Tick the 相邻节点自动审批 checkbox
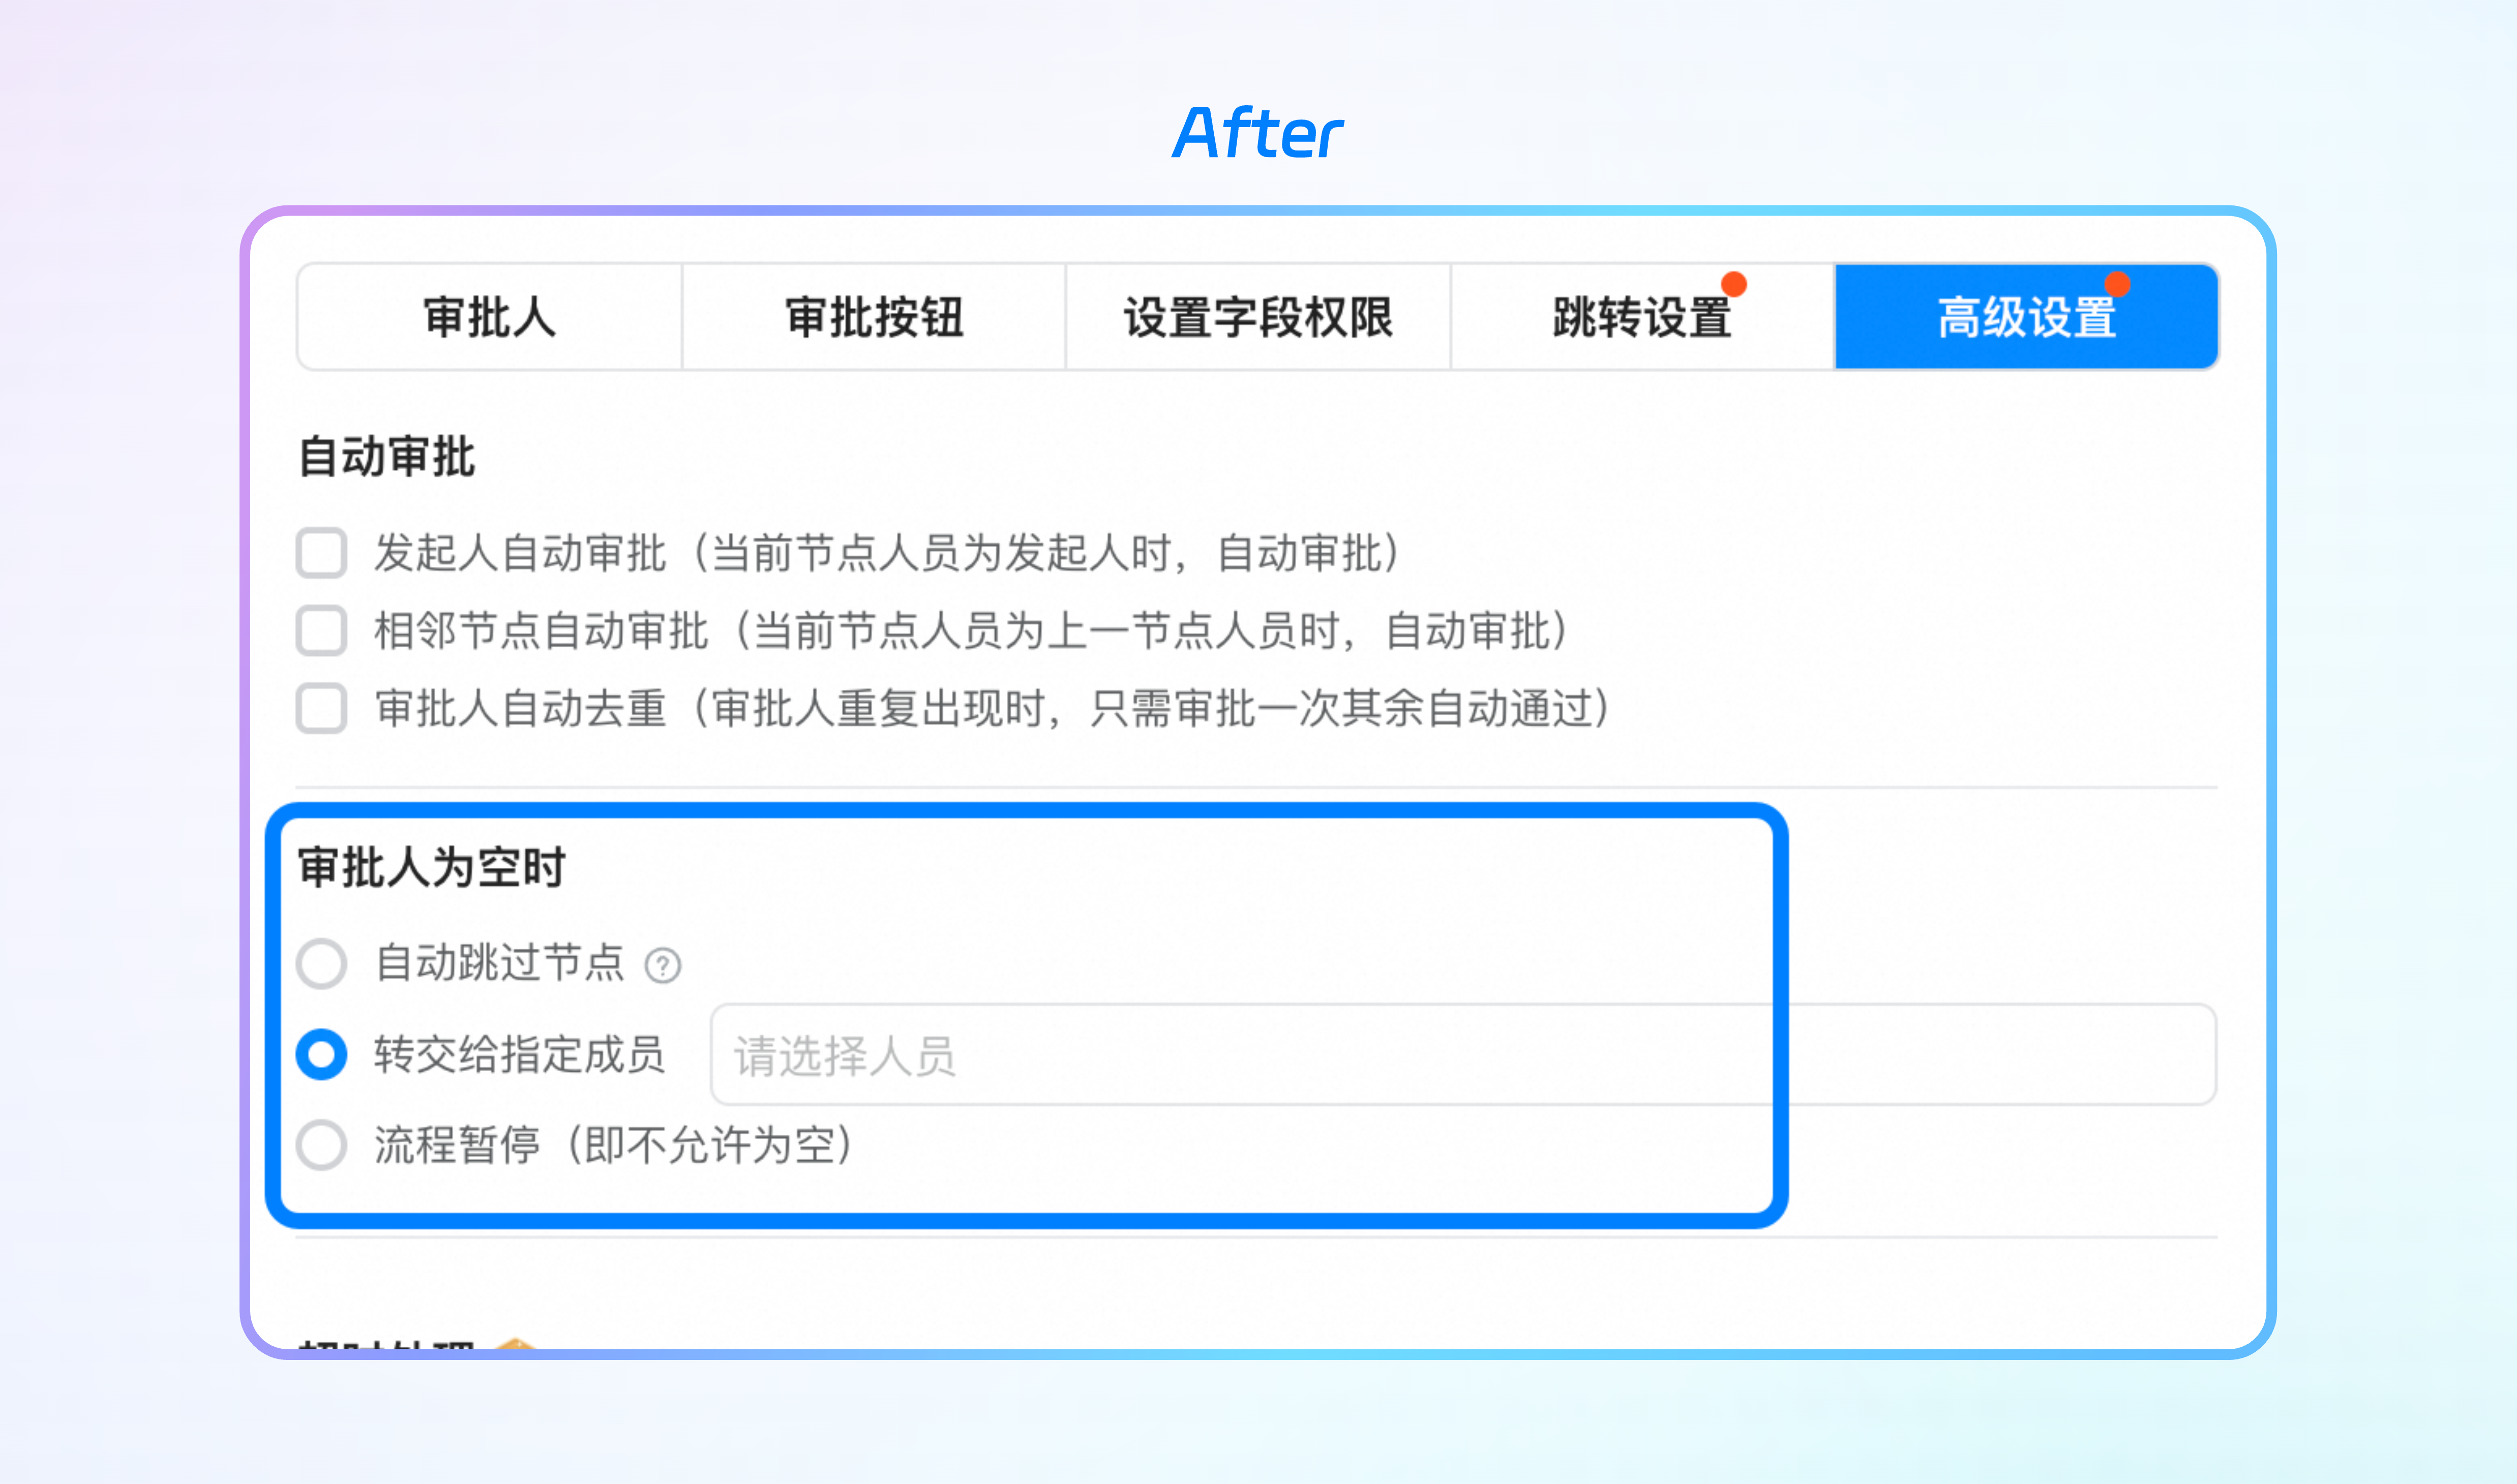The height and width of the screenshot is (1484, 2517). click(322, 631)
